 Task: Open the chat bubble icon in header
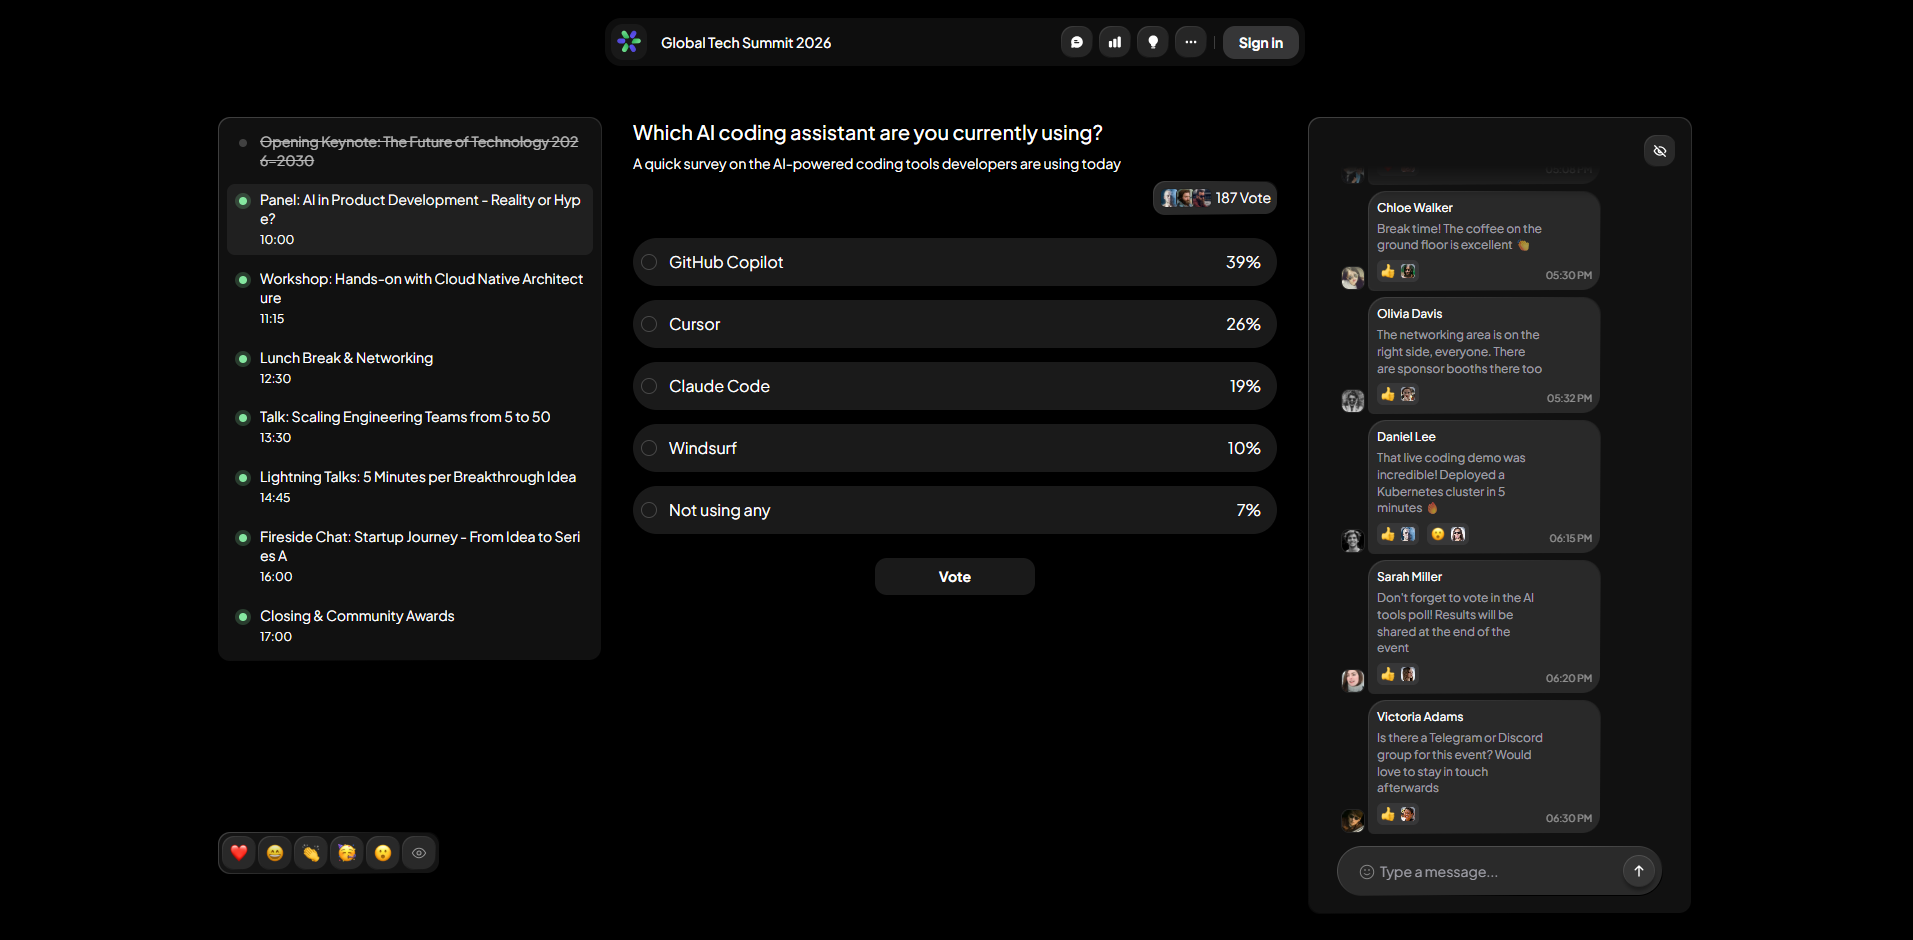click(x=1076, y=42)
